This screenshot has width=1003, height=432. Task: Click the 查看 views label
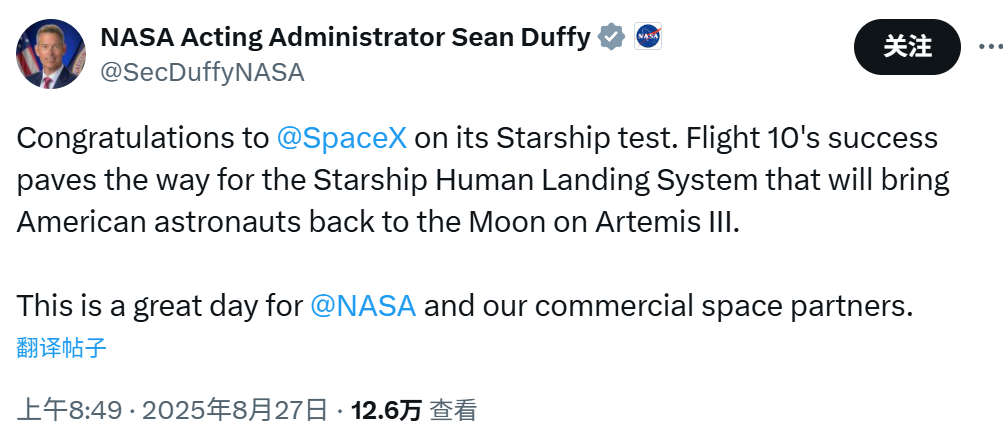point(453,410)
